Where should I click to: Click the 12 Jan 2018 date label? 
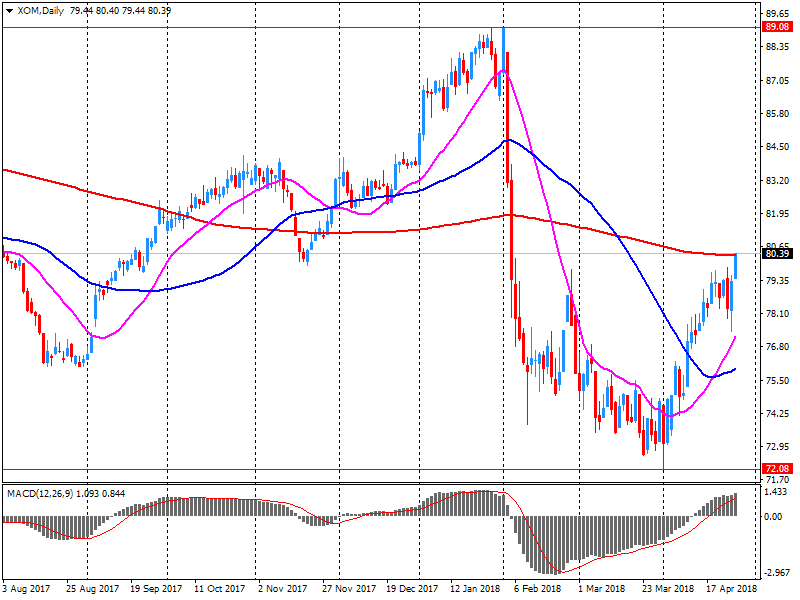475,589
